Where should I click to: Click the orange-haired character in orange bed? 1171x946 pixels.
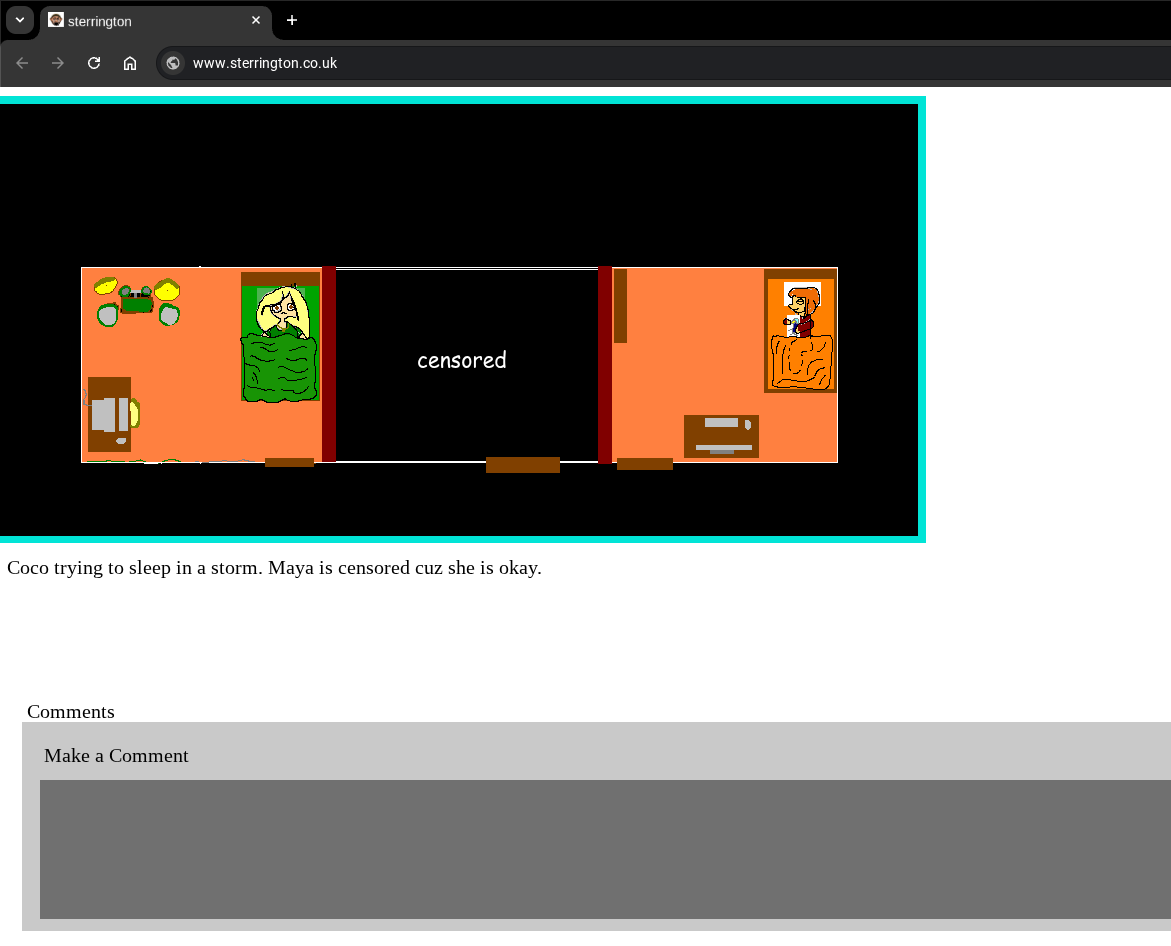801,311
